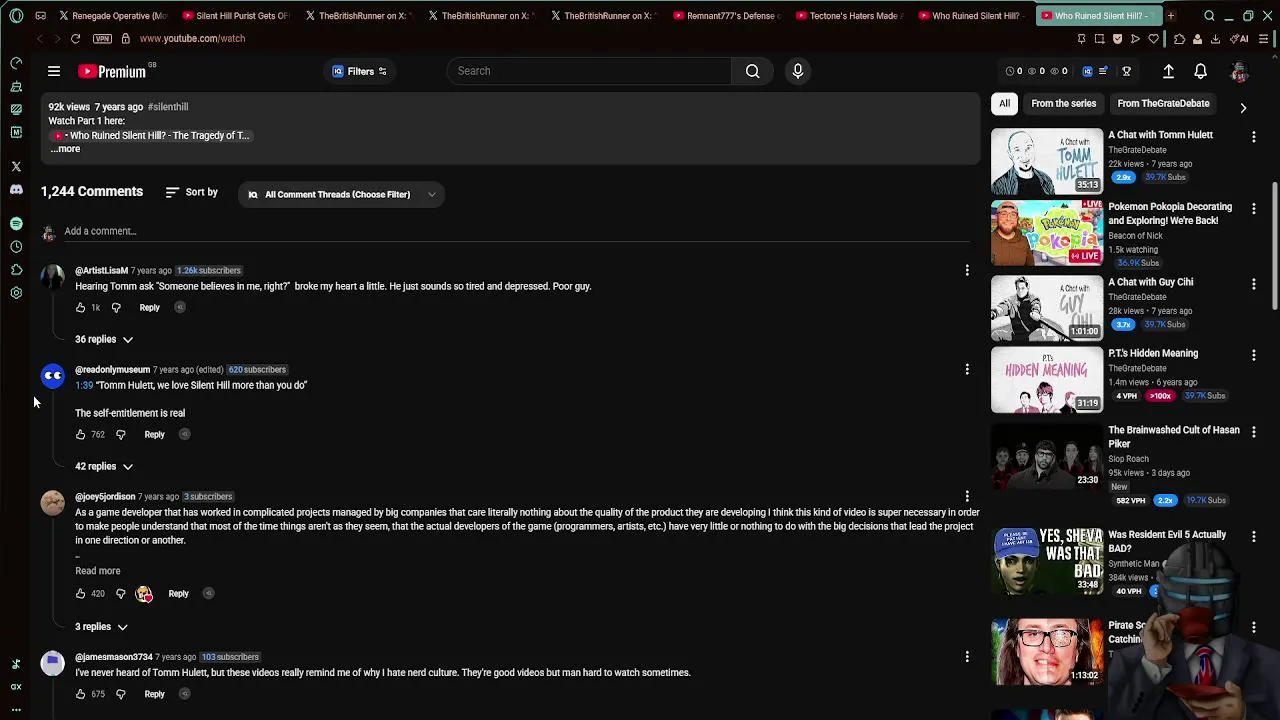
Task: Click the upload arrow icon
Action: [1168, 71]
